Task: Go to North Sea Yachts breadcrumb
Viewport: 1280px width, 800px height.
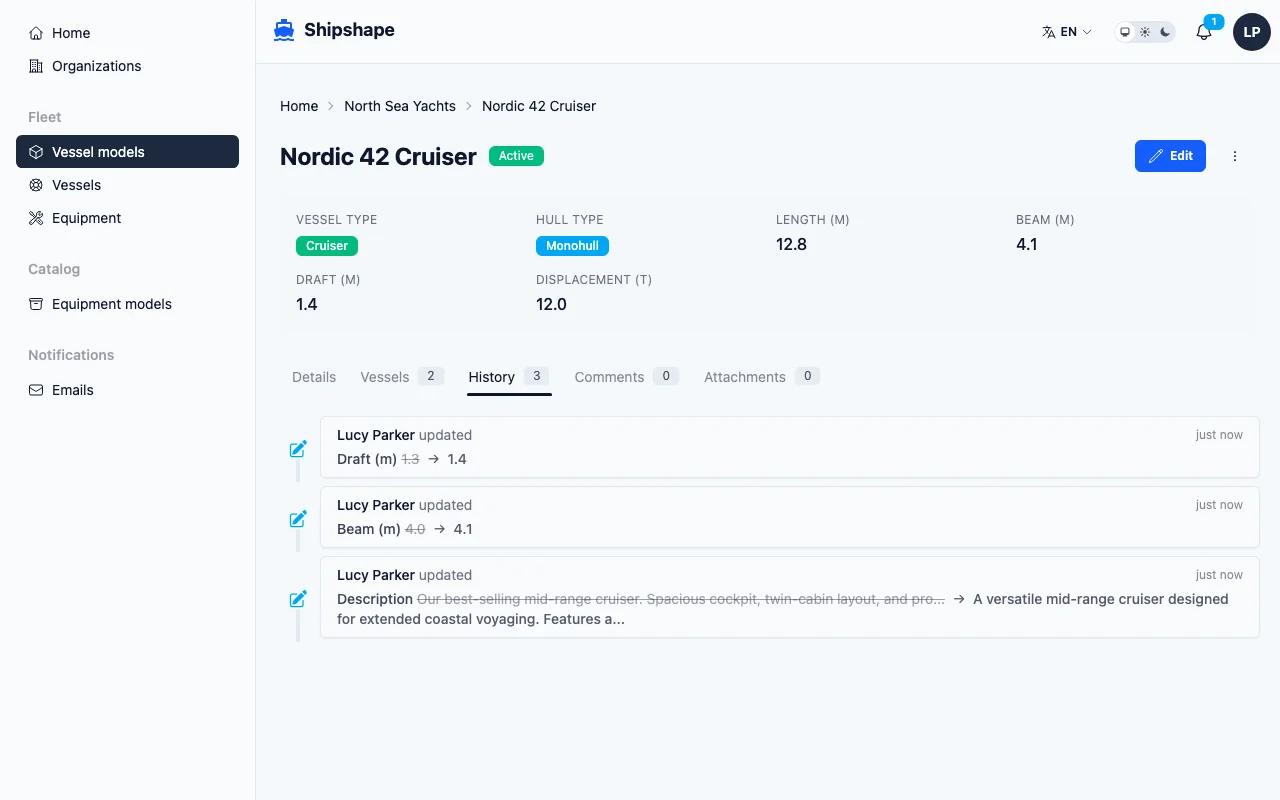Action: tap(400, 106)
